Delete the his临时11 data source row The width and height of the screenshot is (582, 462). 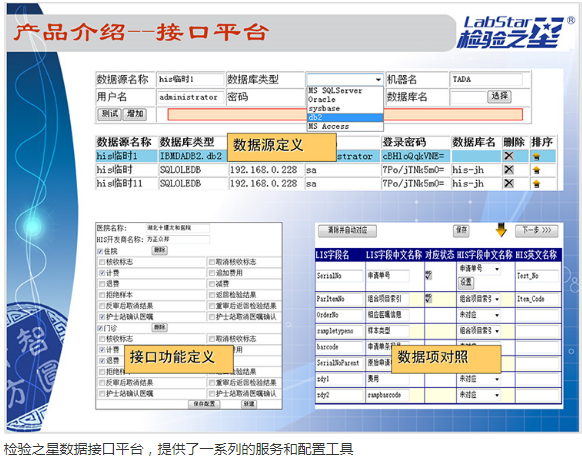pyautogui.click(x=509, y=183)
